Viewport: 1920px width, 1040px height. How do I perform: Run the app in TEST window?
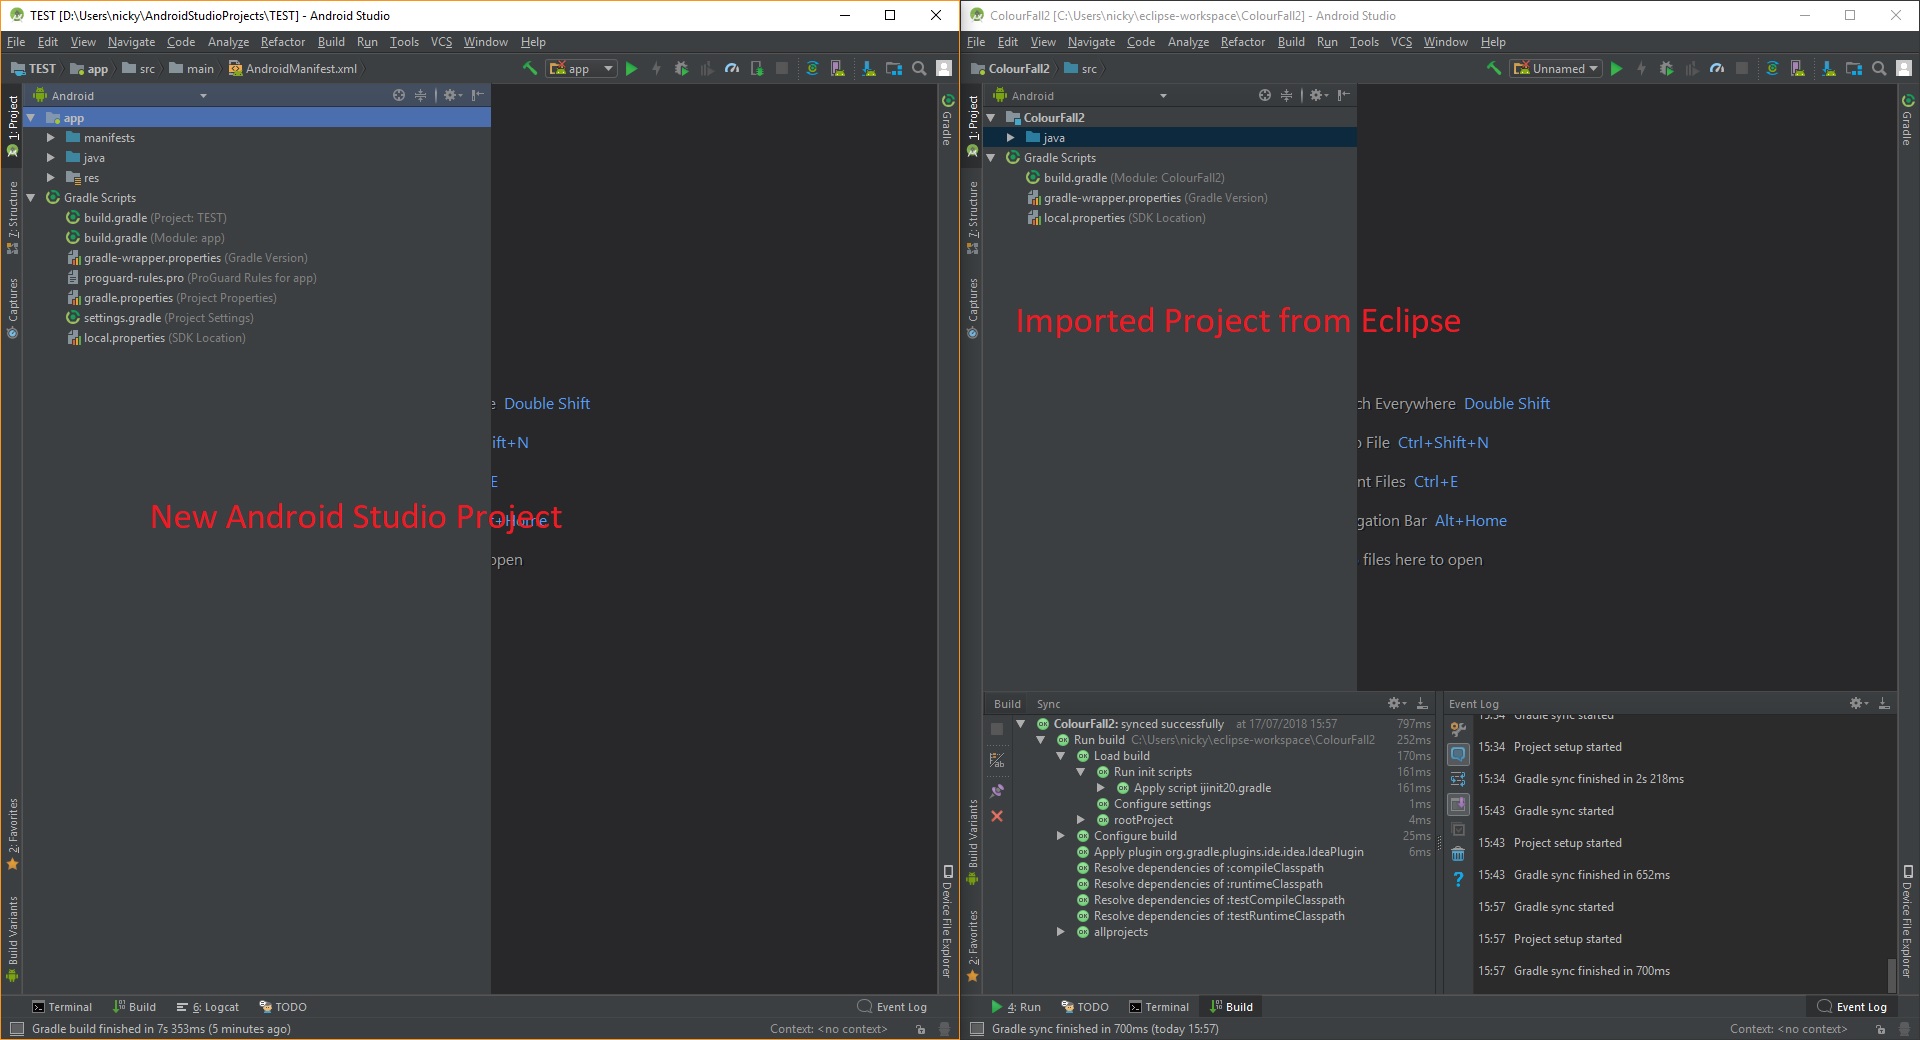pyautogui.click(x=631, y=68)
